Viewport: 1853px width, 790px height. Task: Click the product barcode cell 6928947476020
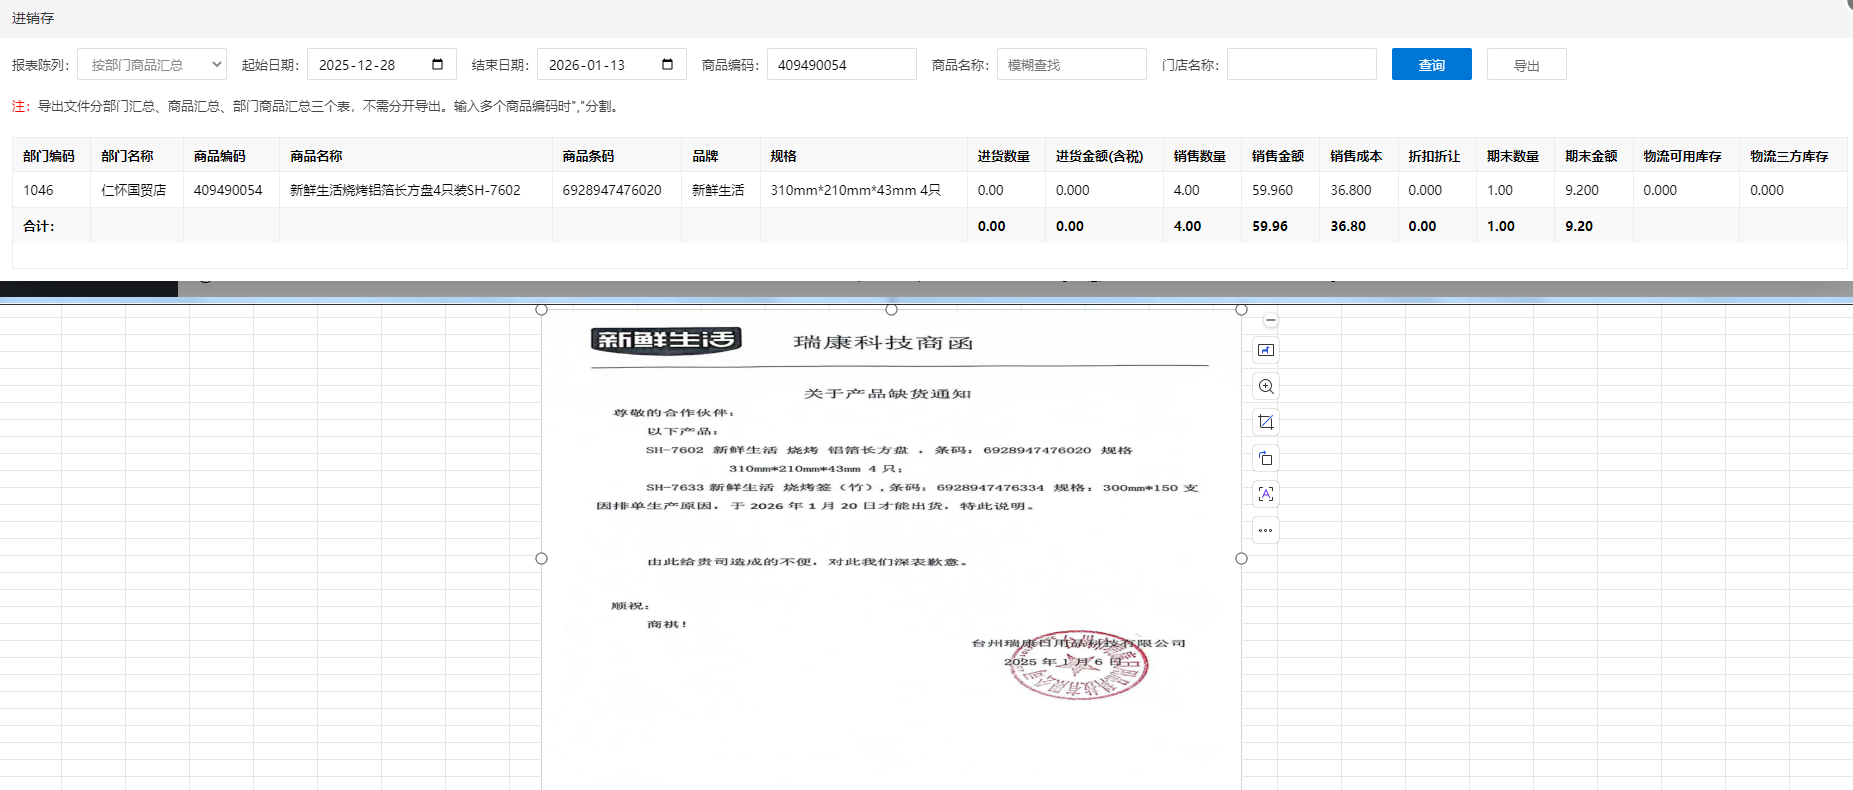point(612,190)
